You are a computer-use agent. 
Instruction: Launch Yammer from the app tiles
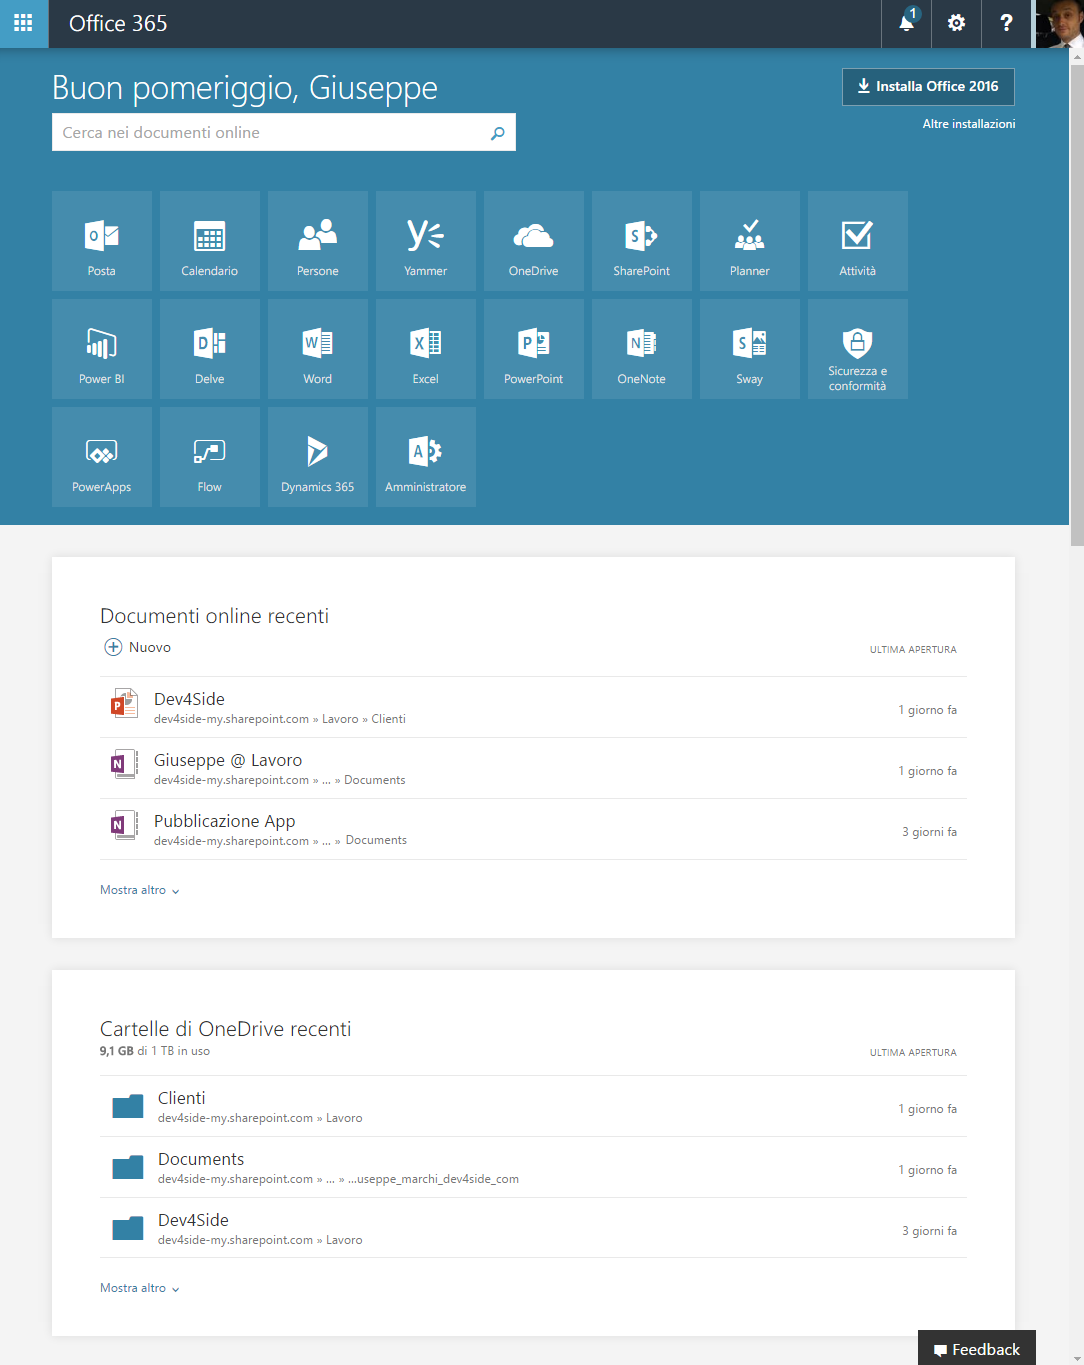click(426, 241)
